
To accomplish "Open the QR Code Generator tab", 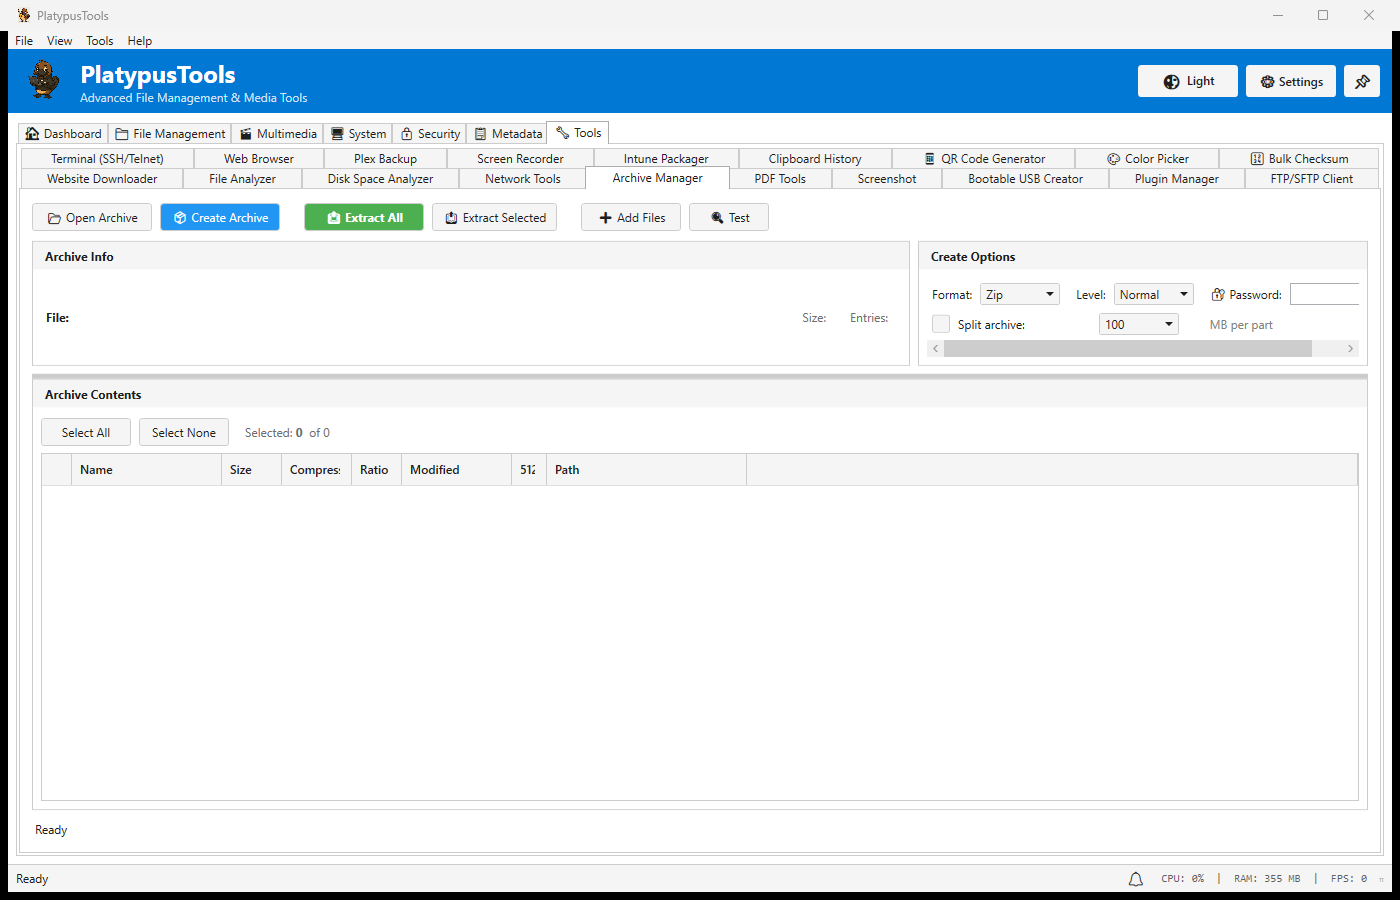I will pos(984,159).
